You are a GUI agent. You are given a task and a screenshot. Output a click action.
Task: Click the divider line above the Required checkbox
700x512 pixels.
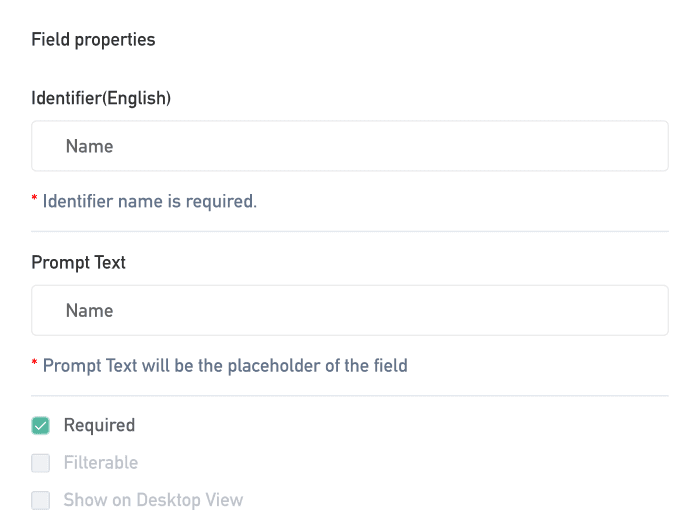coord(350,396)
